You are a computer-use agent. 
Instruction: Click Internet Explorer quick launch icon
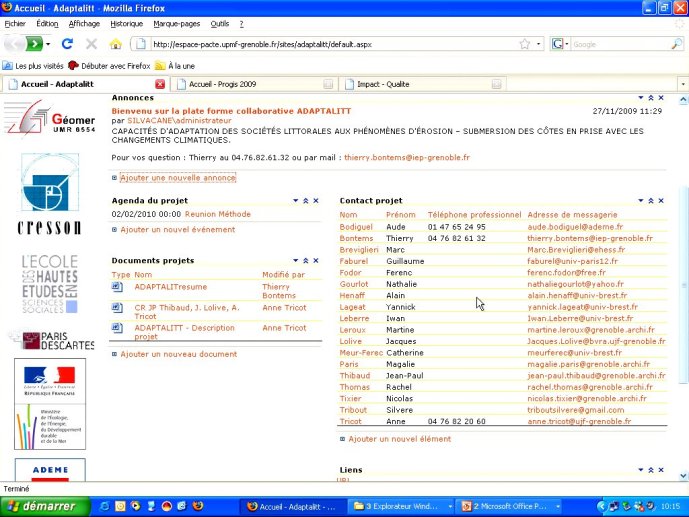[105, 506]
